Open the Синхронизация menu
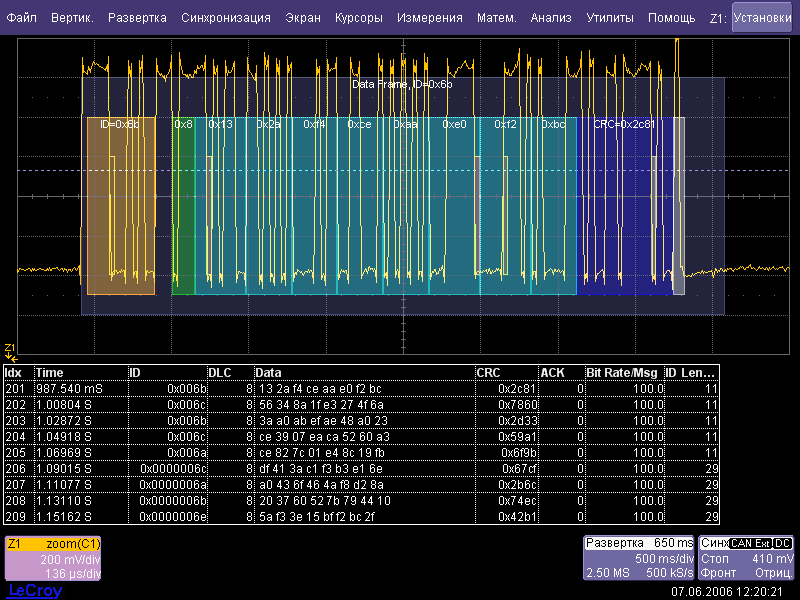Viewport: 800px width, 600px height. 226,18
